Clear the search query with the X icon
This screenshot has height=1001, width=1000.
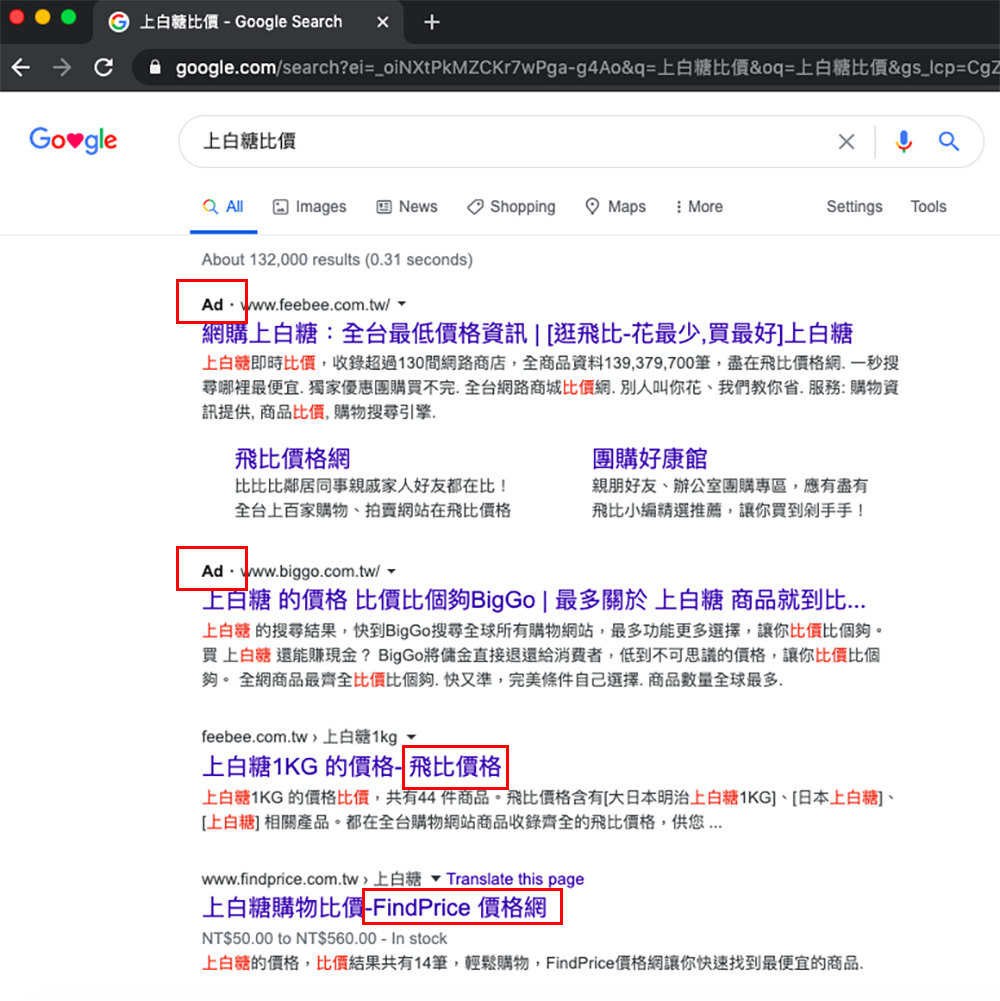coord(846,142)
